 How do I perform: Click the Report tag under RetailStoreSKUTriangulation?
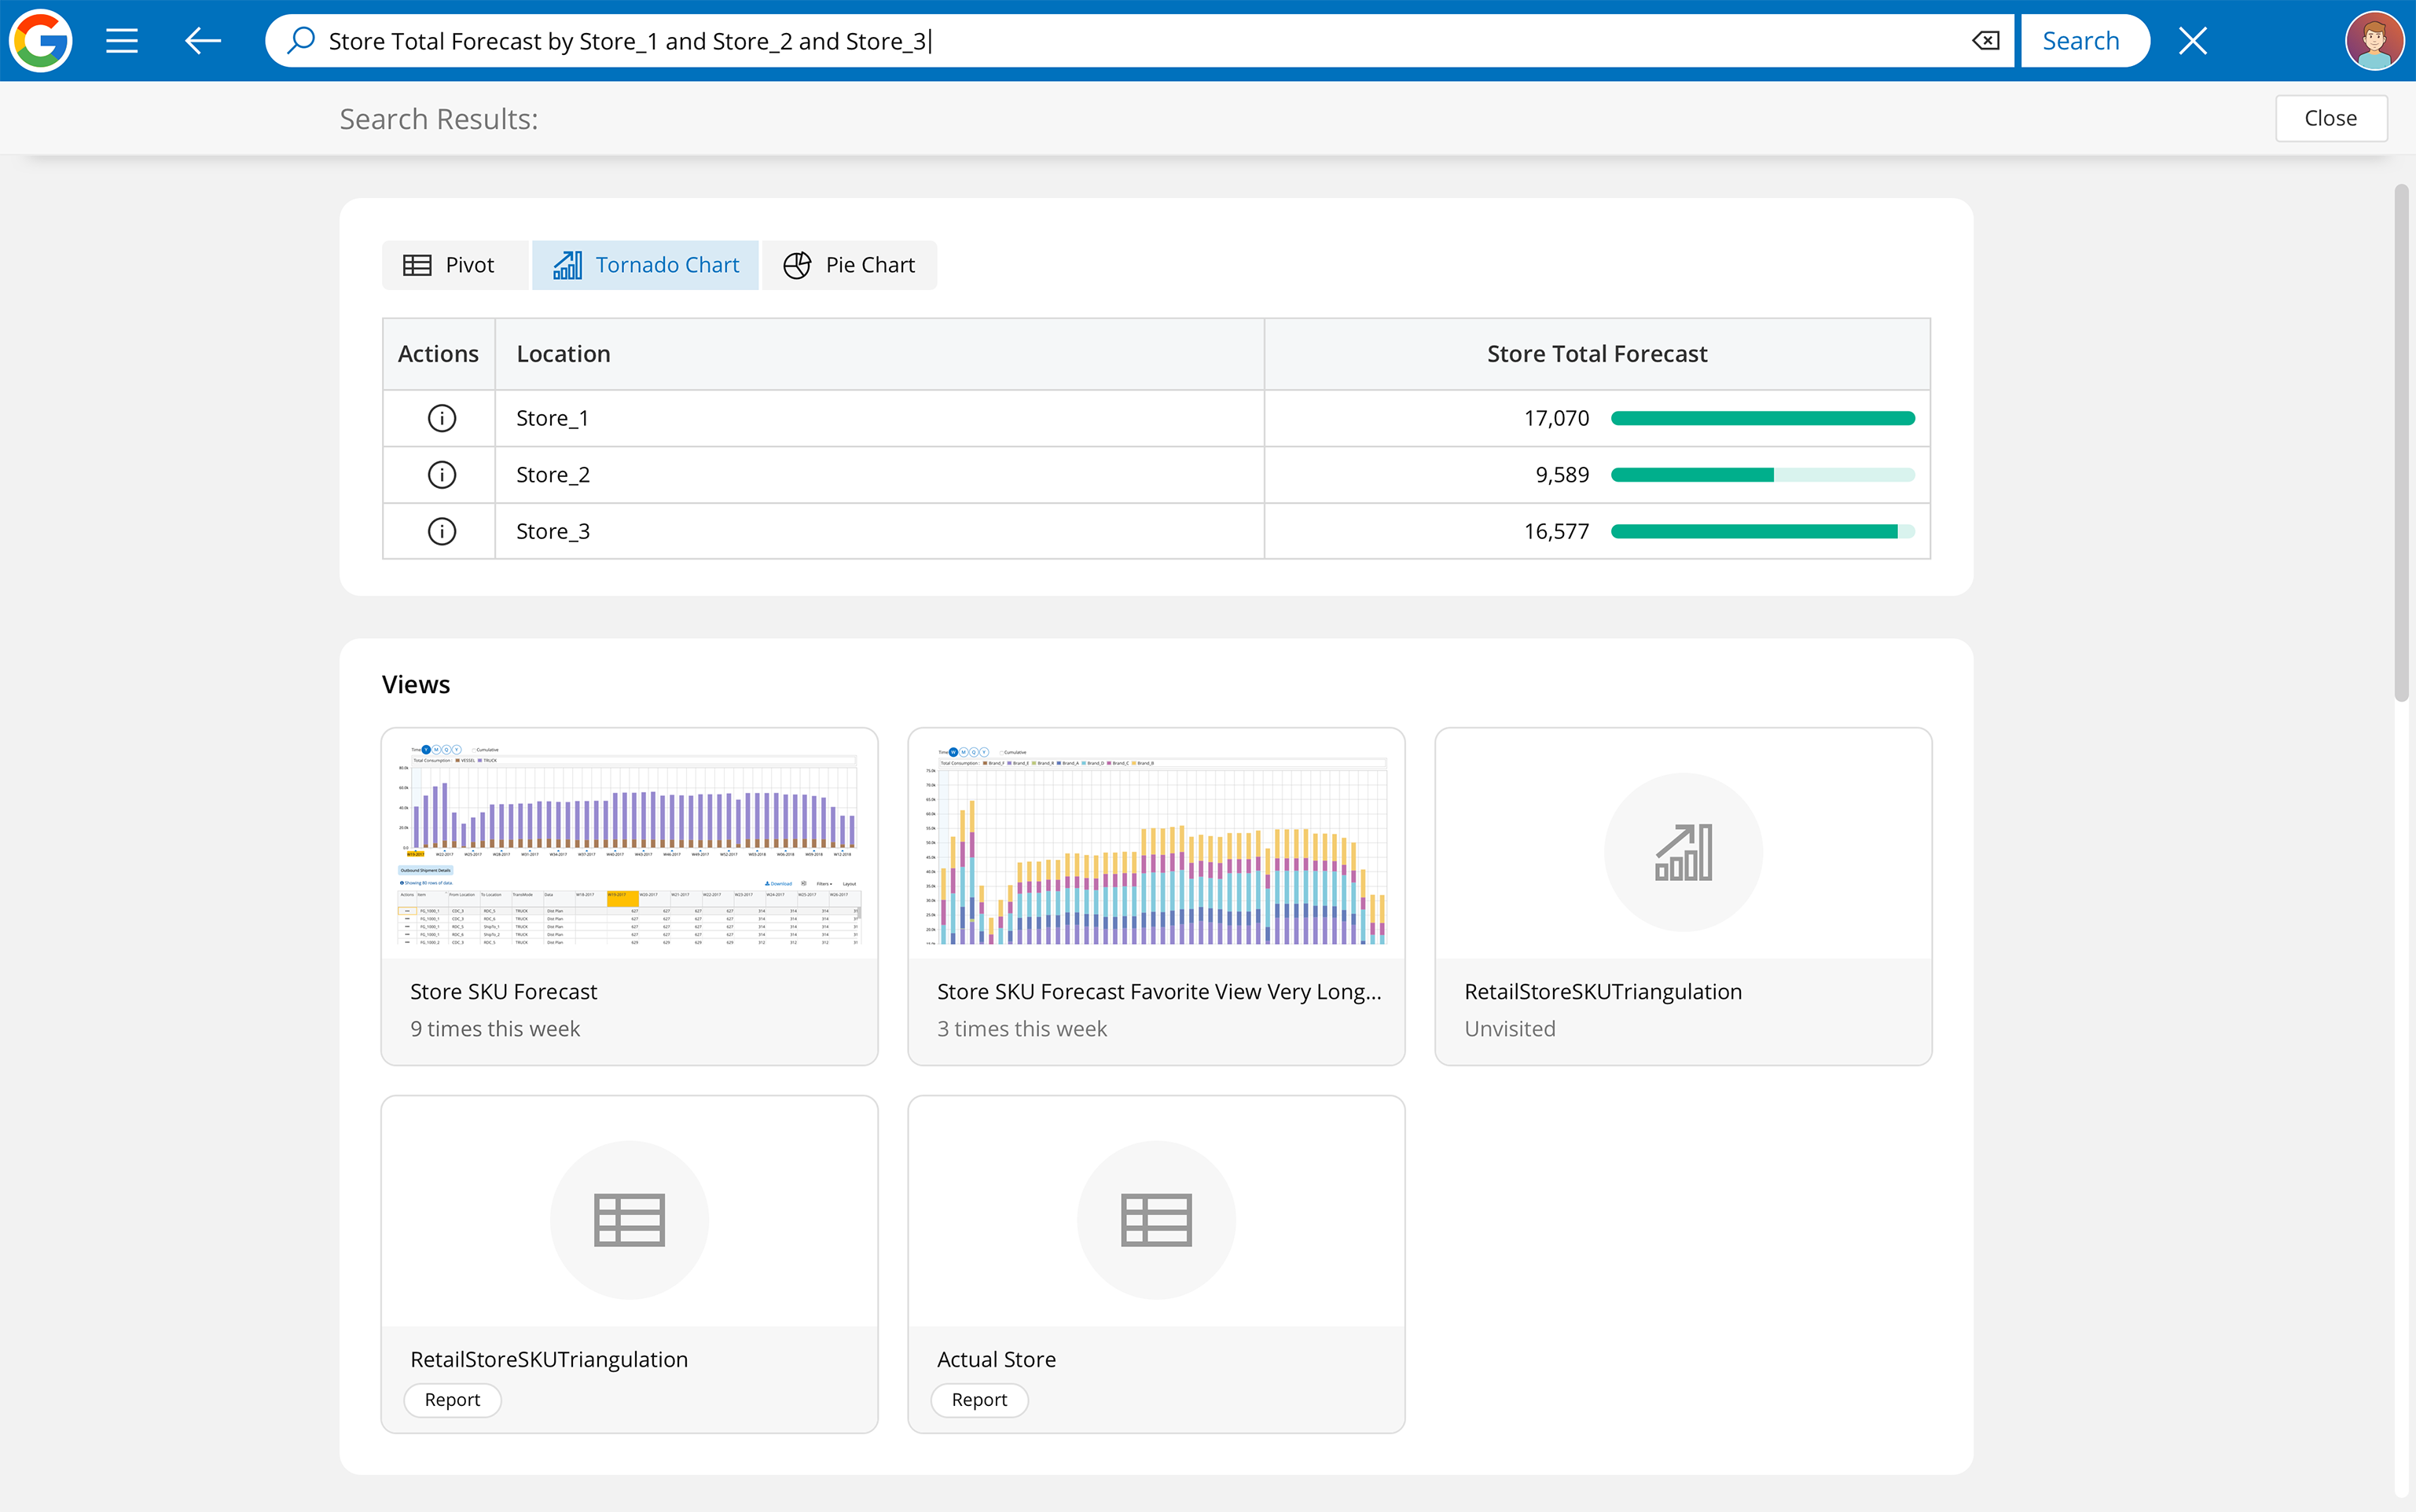pos(452,1399)
